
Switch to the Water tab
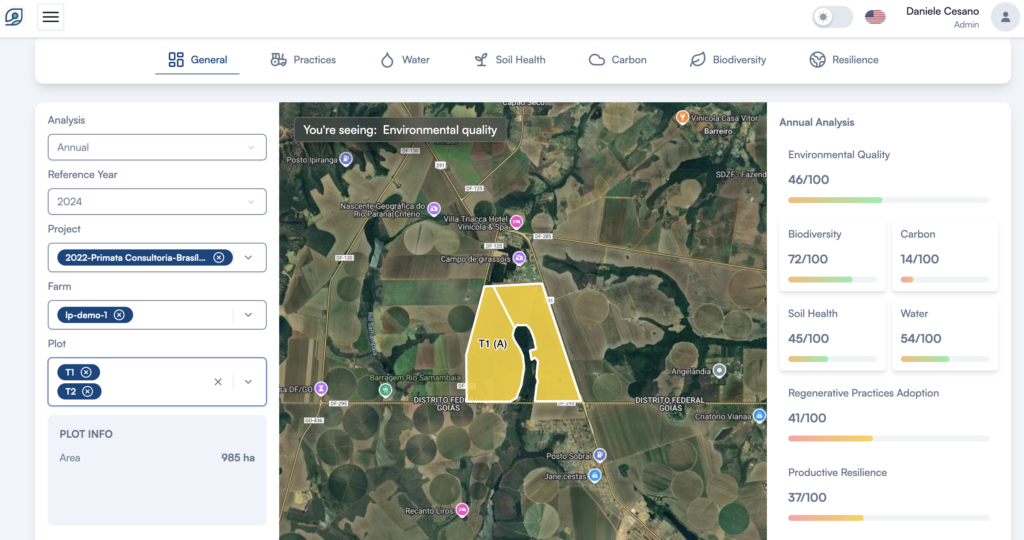(x=405, y=59)
